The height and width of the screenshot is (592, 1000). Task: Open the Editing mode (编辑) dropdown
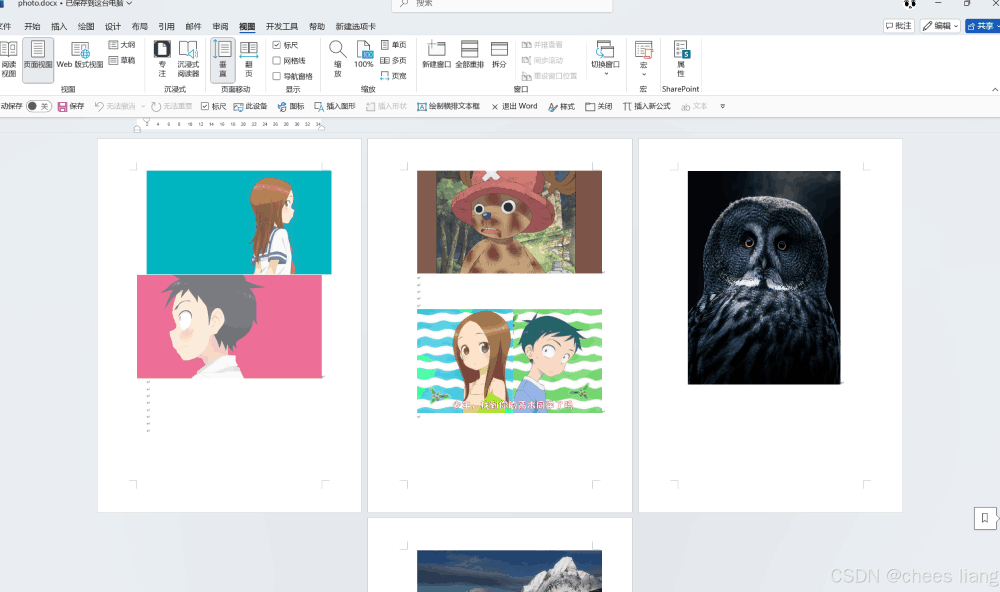[x=940, y=26]
